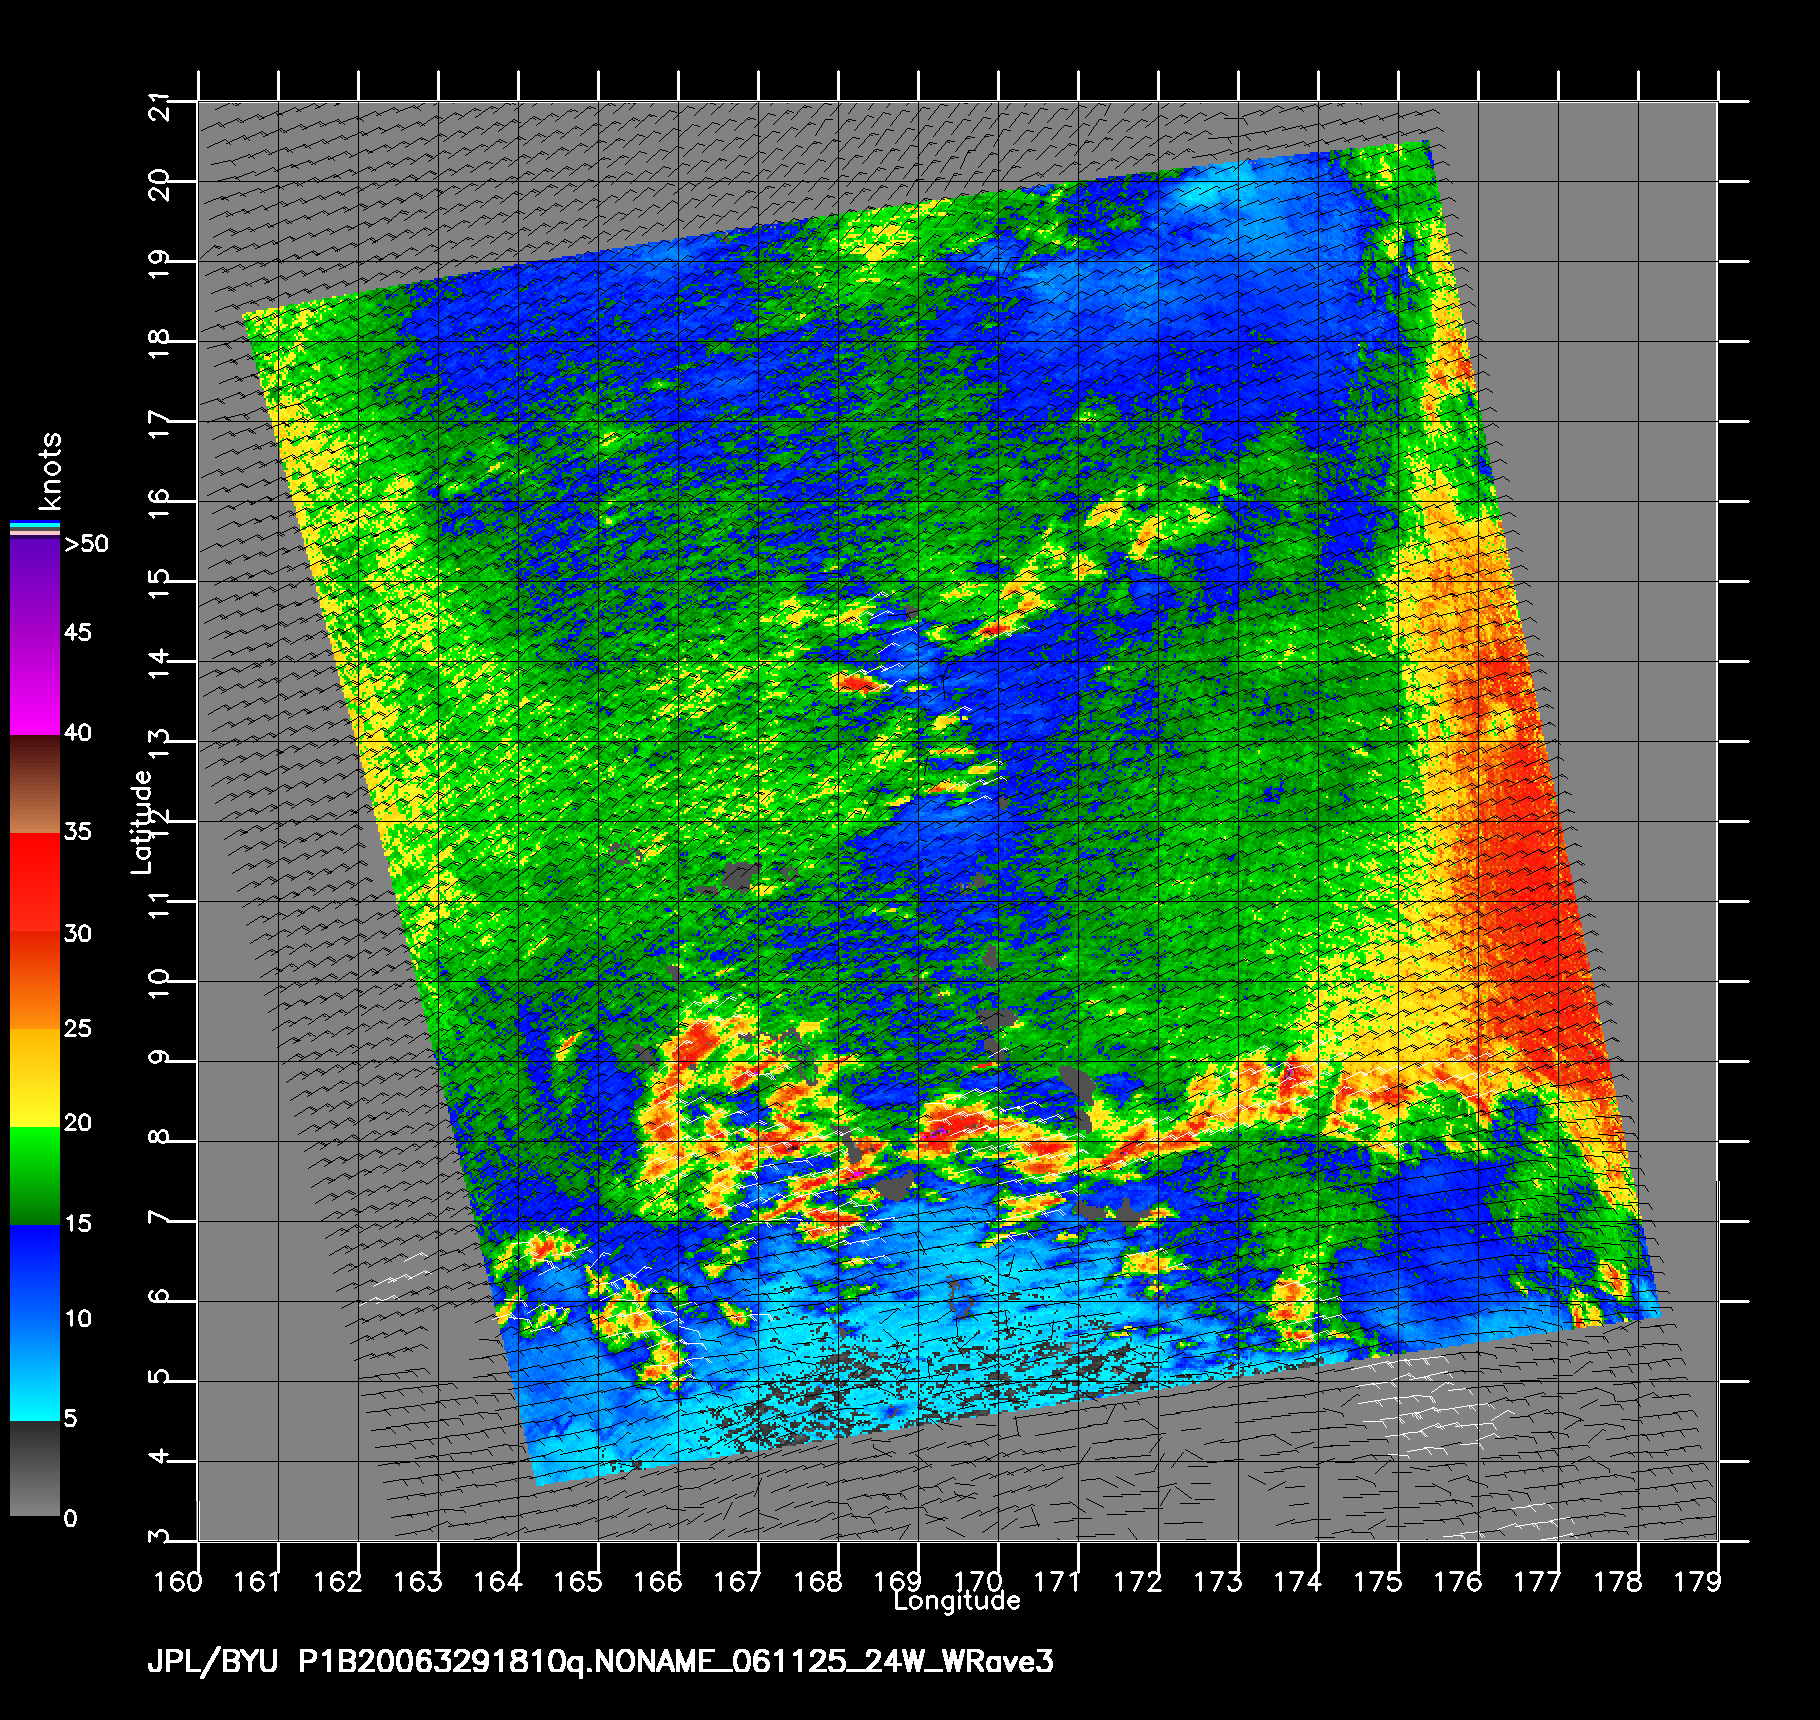The height and width of the screenshot is (1720, 1820).
Task: Click the rotated latitude label 4
Action: [160, 1457]
